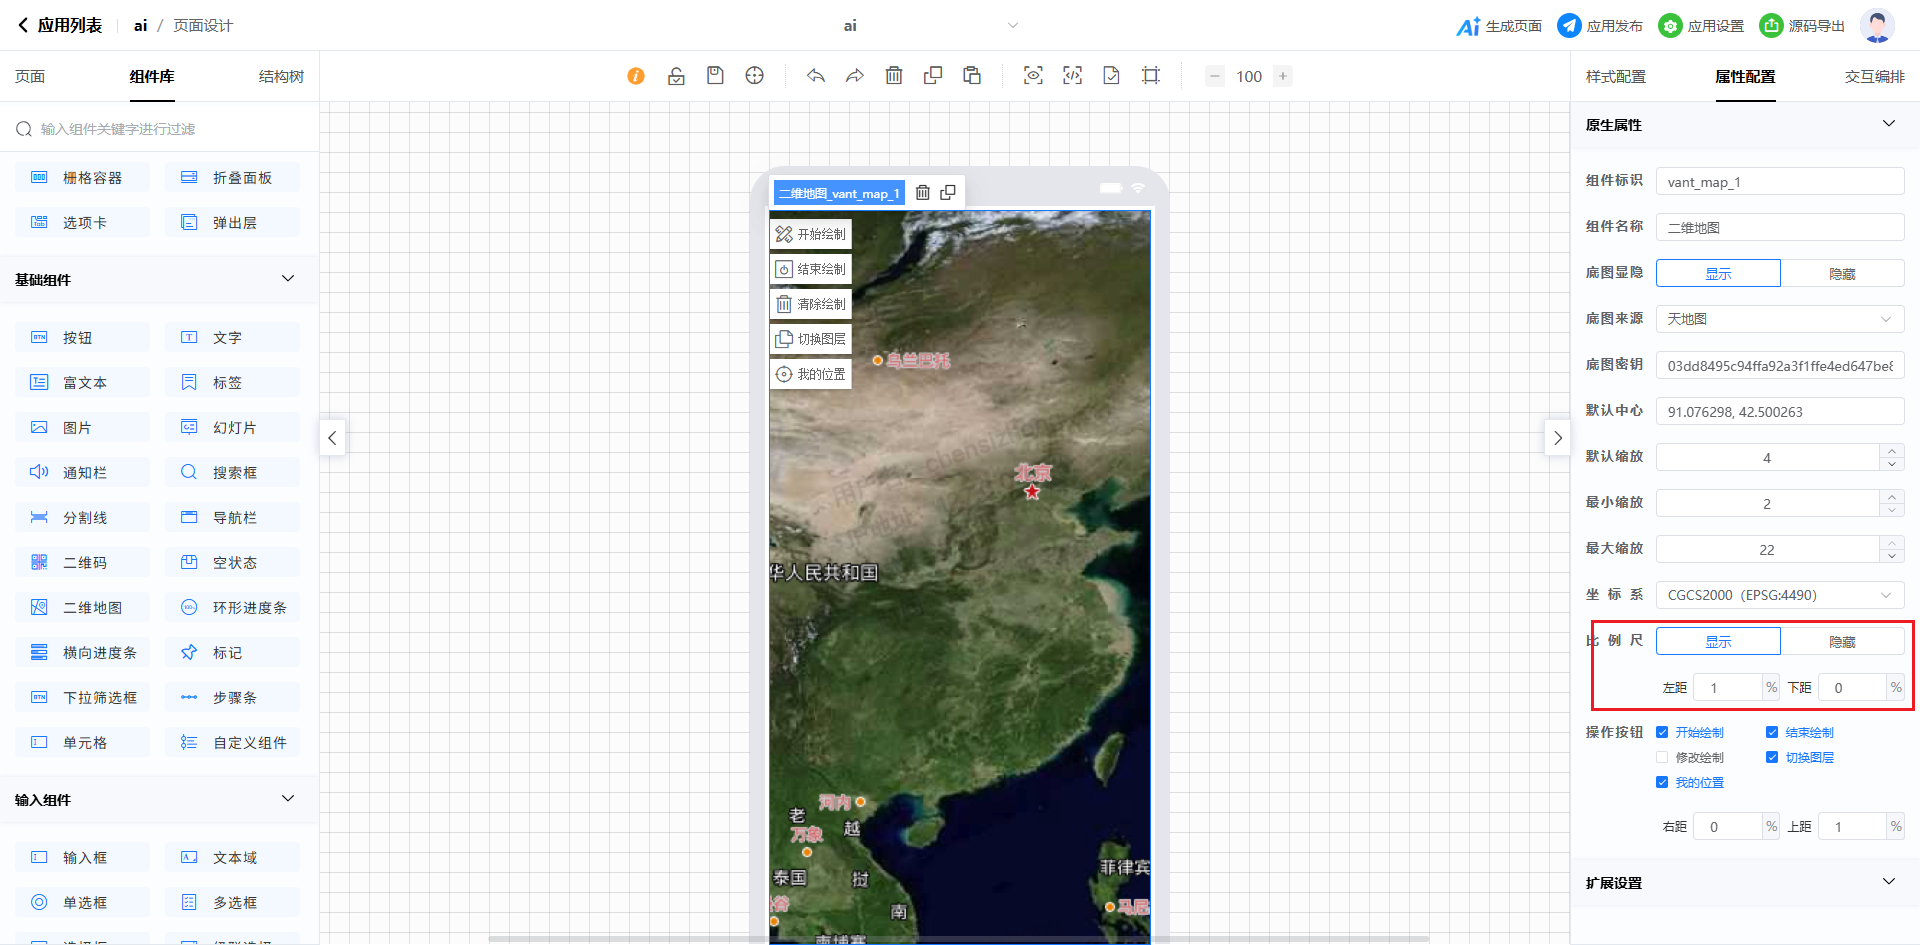Image resolution: width=1920 pixels, height=945 pixels.
Task: Click the orange info icon
Action: click(636, 76)
